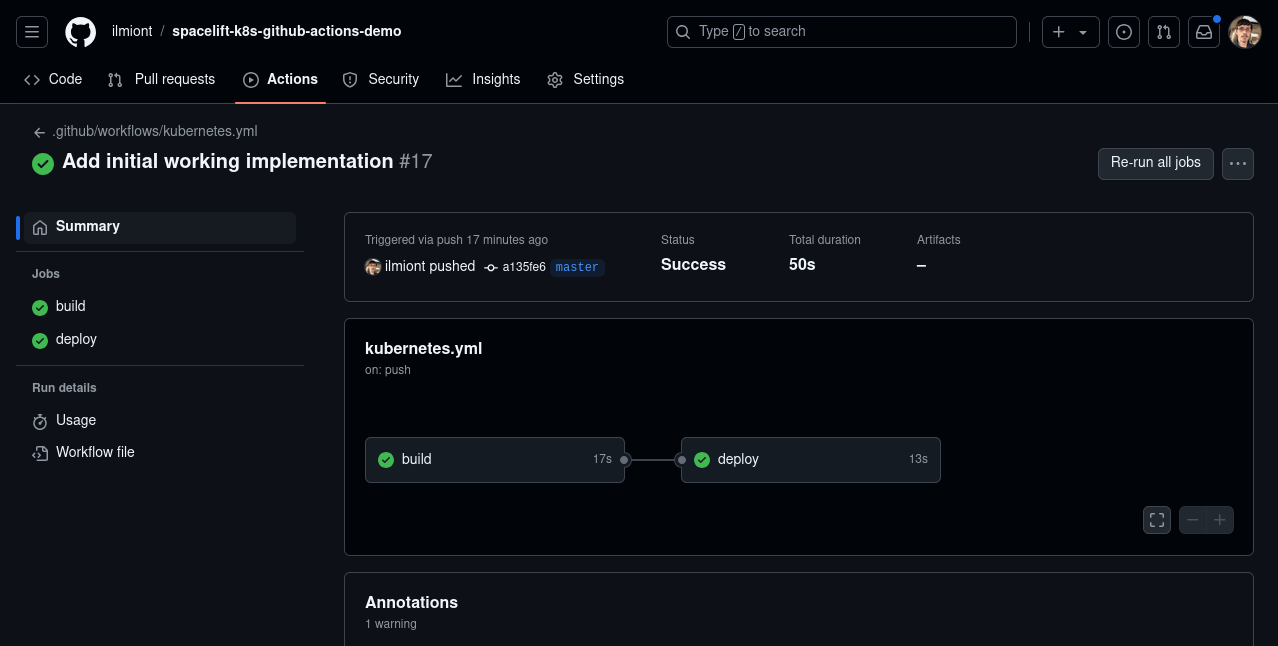This screenshot has width=1278, height=646.
Task: Switch to the Actions tab
Action: [x=280, y=79]
